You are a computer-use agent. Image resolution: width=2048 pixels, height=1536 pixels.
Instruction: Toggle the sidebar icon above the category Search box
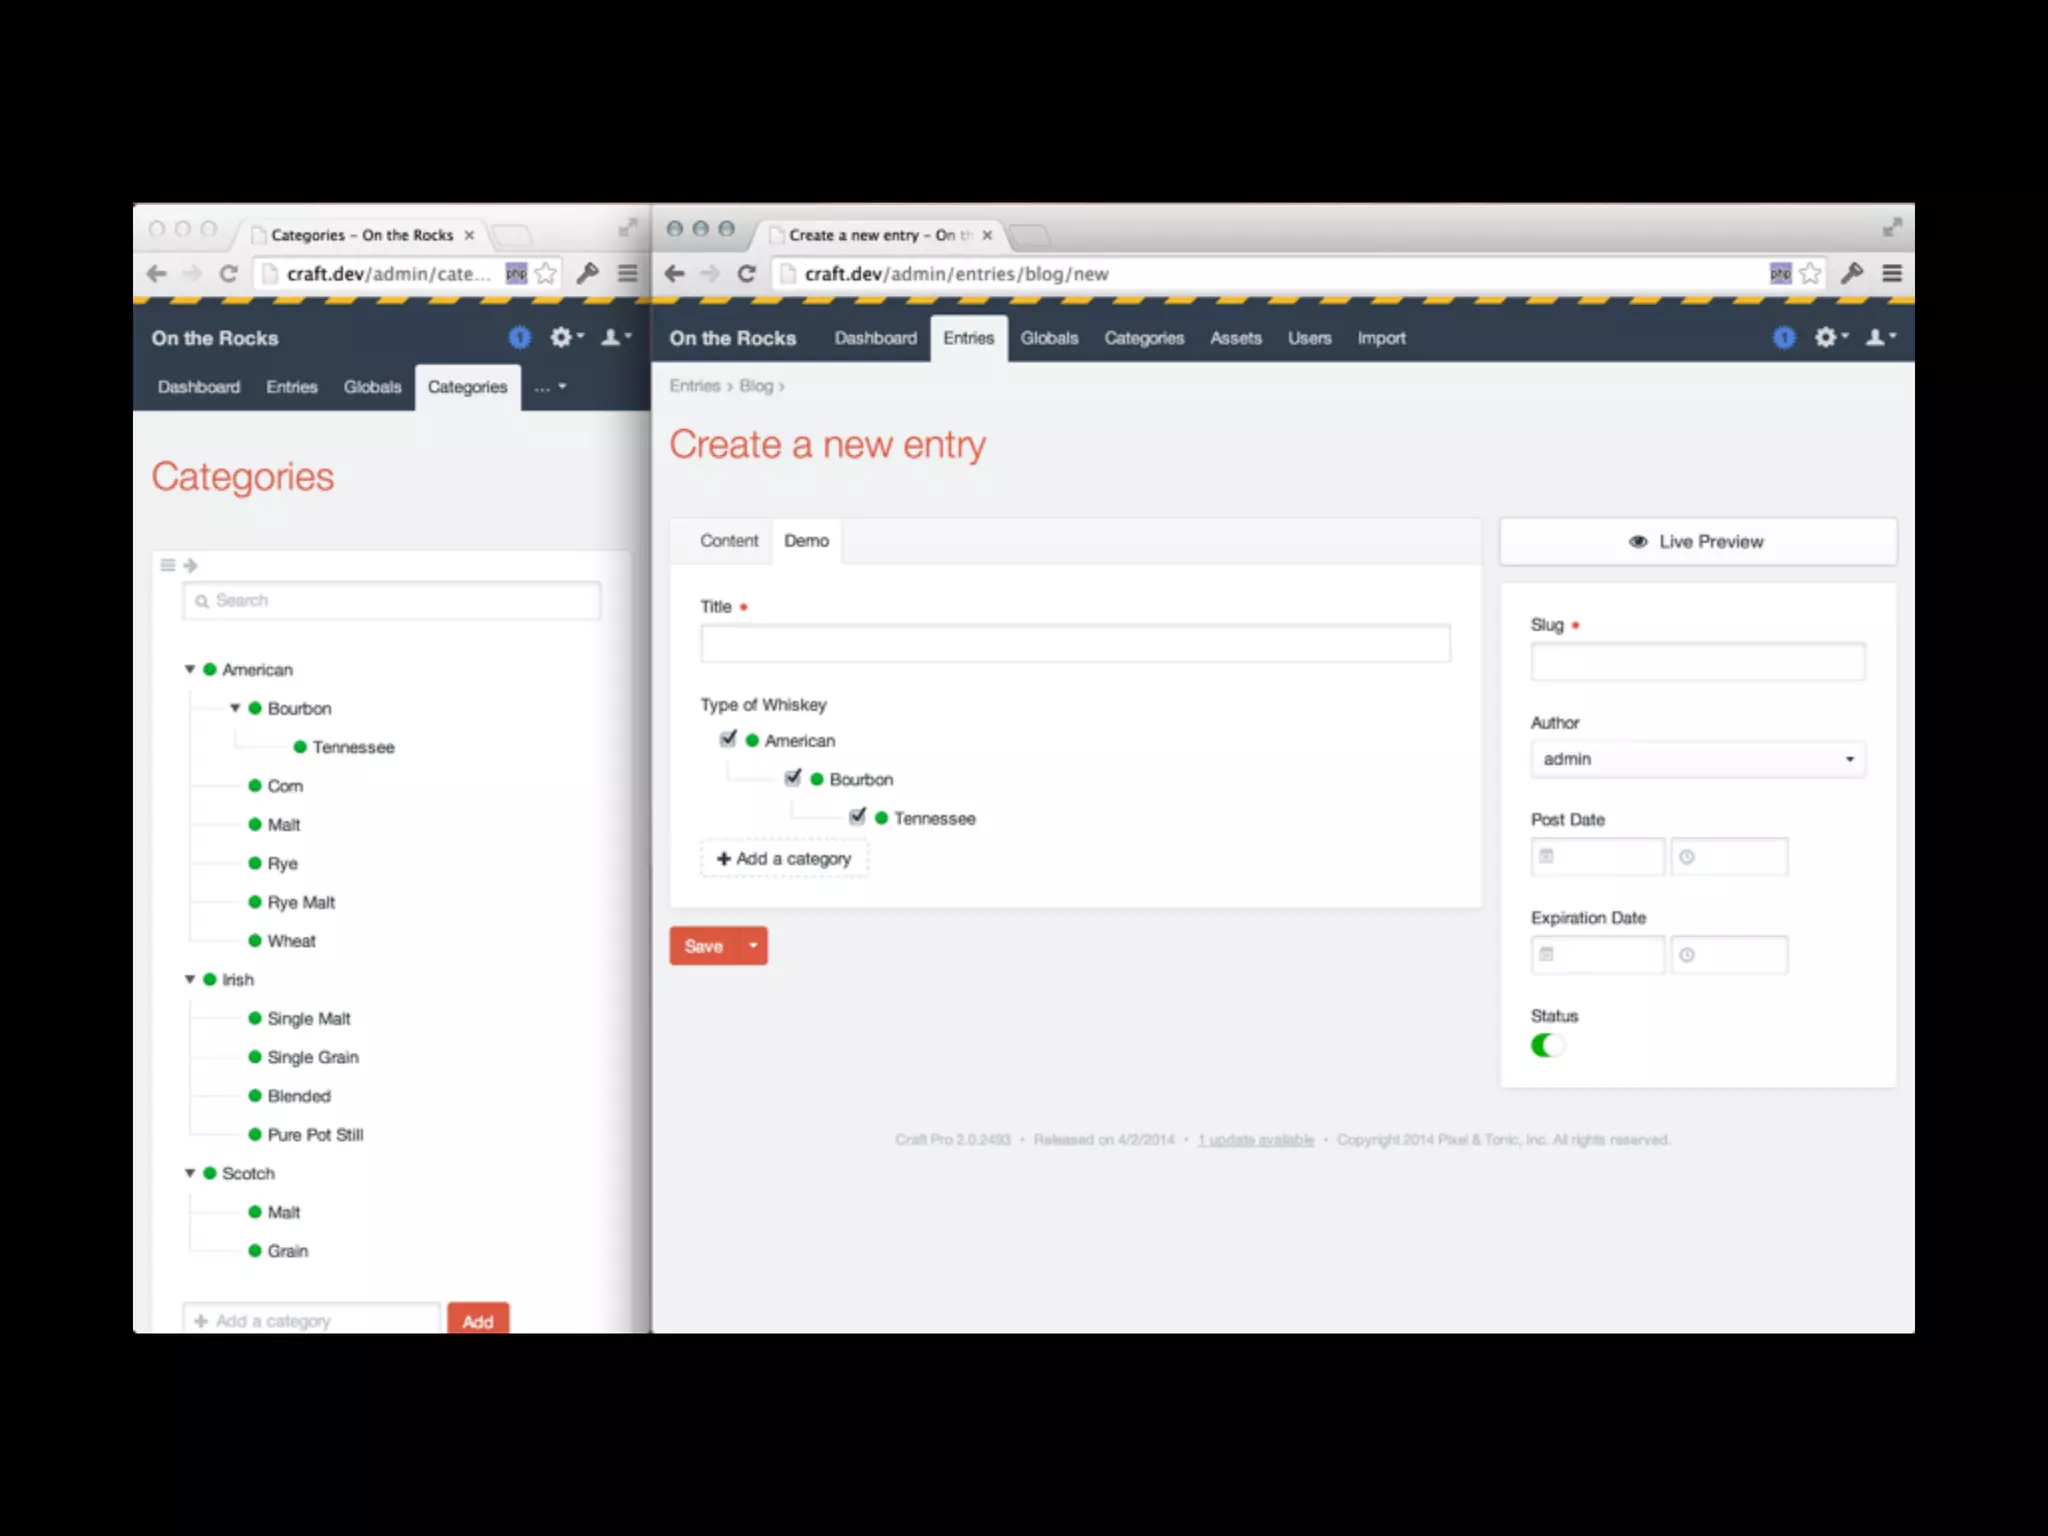pyautogui.click(x=168, y=565)
